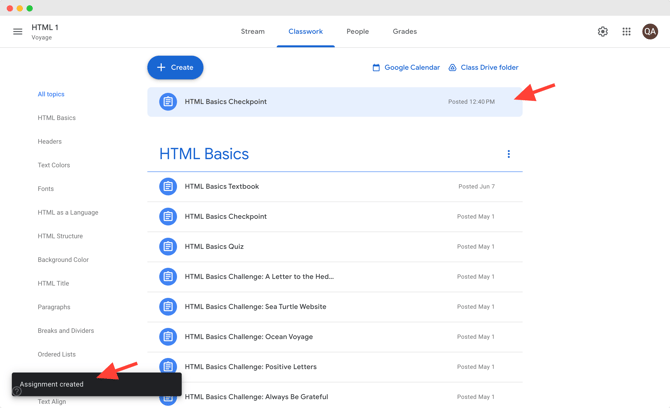Open the main hamburger menu
This screenshot has width=670, height=408.
tap(17, 32)
